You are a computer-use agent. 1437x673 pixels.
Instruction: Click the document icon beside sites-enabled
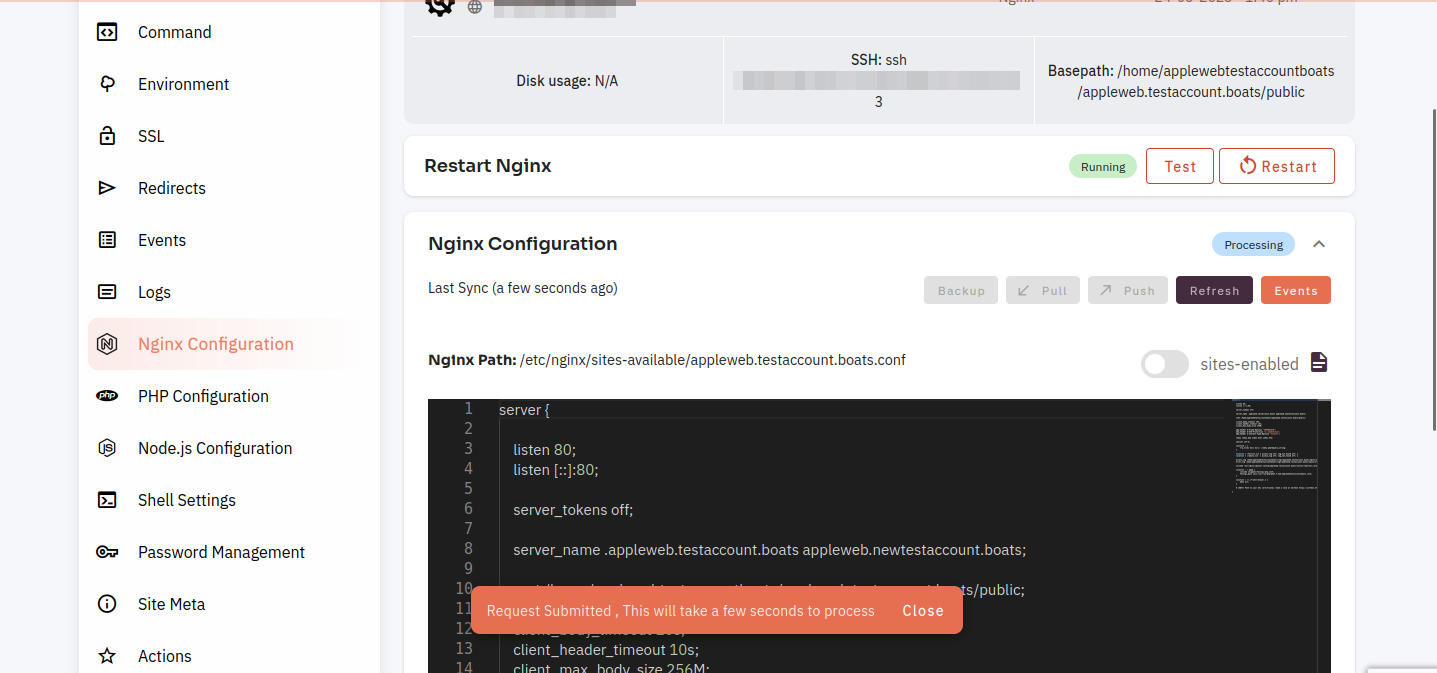click(1319, 363)
